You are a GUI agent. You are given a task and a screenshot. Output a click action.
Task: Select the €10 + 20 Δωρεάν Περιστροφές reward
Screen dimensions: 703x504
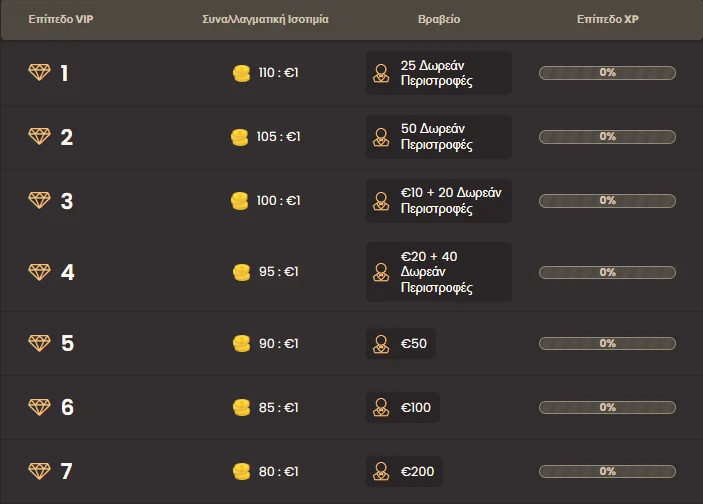[438, 201]
